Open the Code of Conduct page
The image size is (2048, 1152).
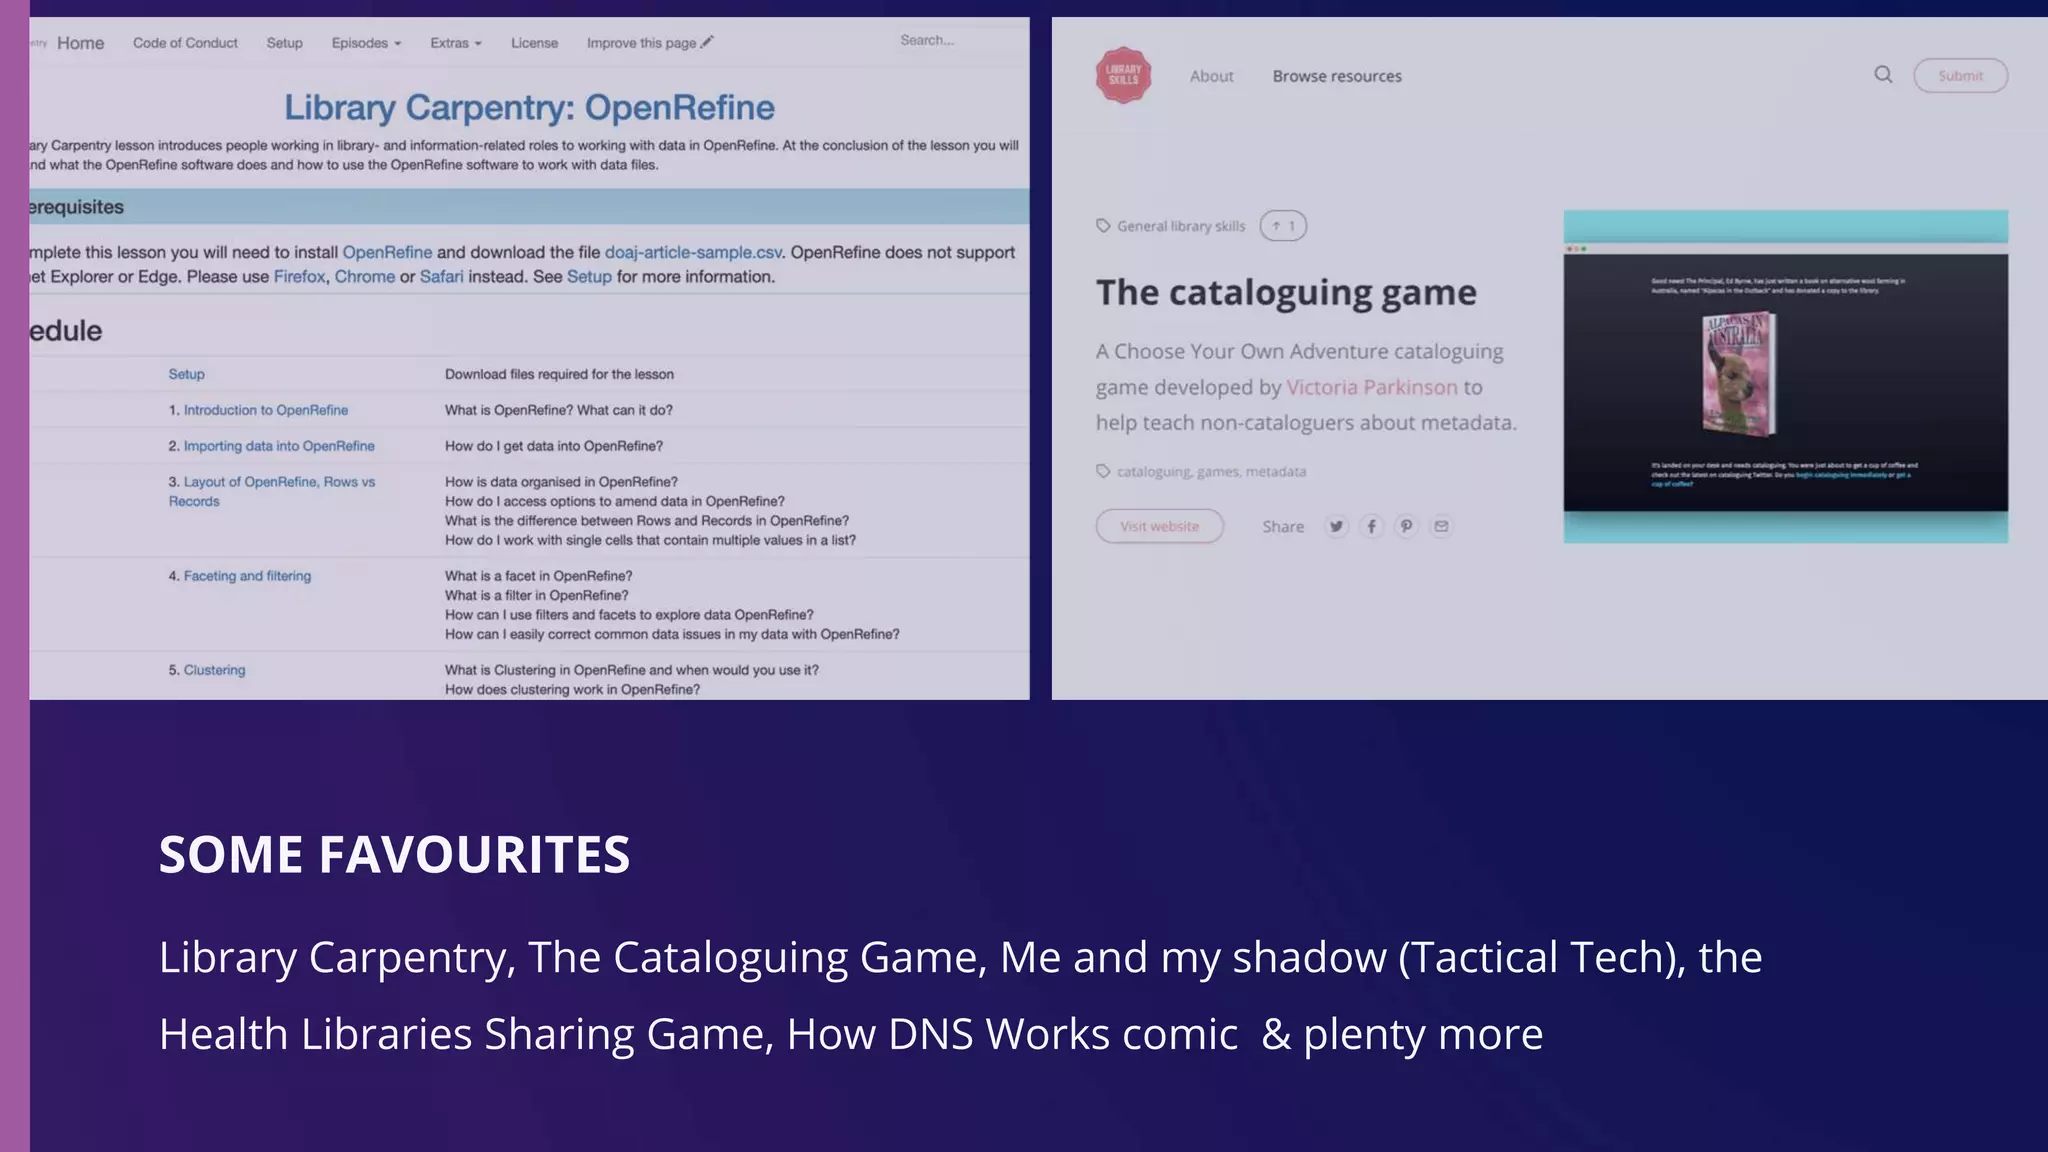point(185,43)
